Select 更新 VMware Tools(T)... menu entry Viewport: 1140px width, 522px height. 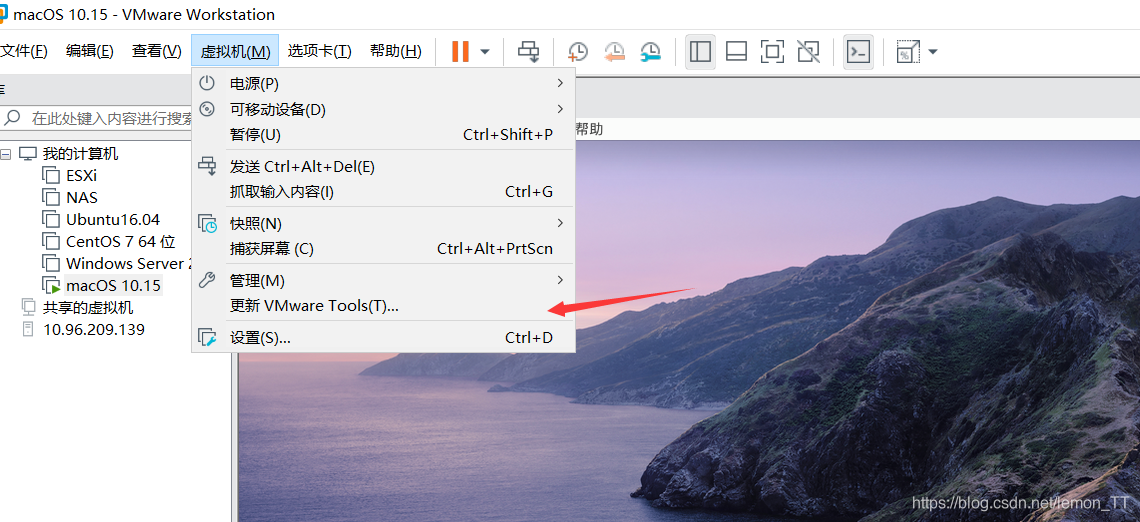(x=314, y=306)
